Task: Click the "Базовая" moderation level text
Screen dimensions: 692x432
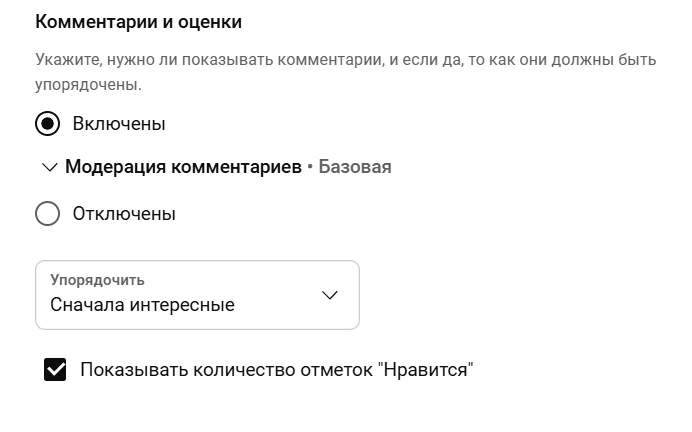Action: pos(355,167)
